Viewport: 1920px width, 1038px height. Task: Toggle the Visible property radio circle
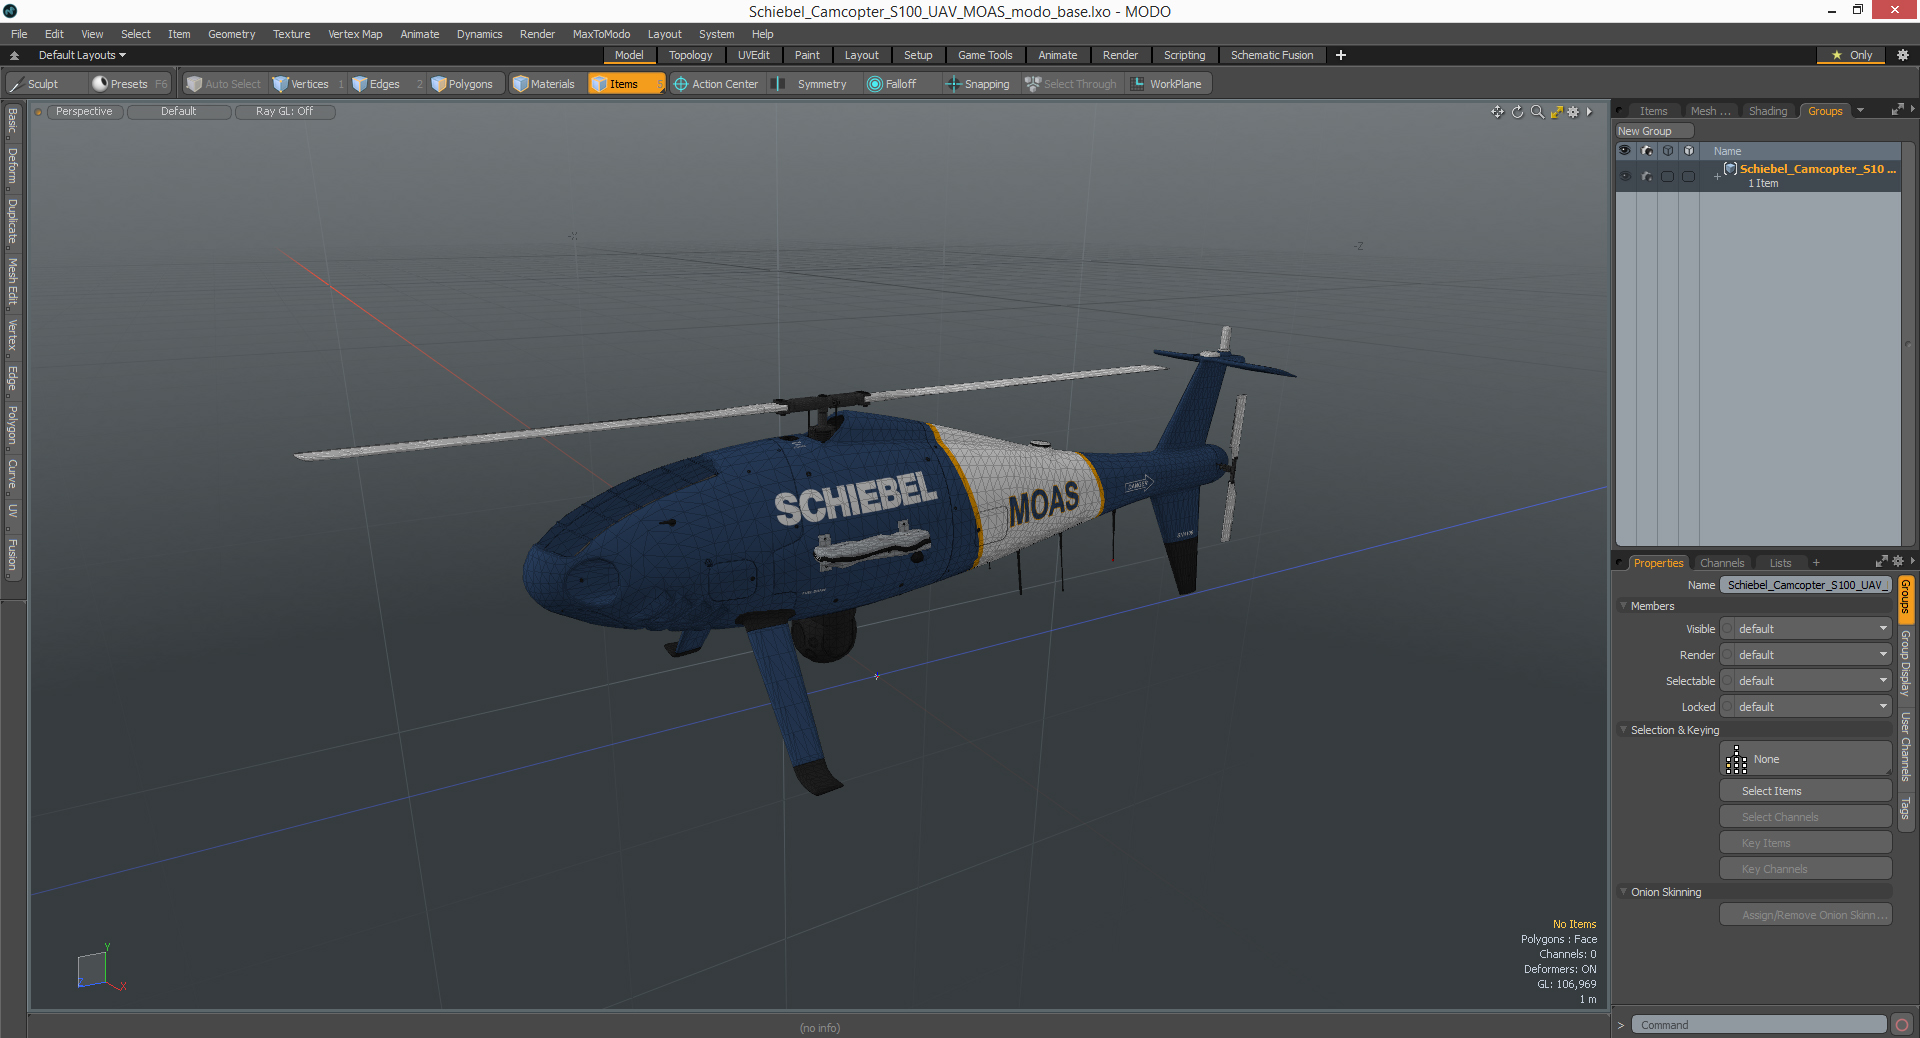coord(1727,629)
